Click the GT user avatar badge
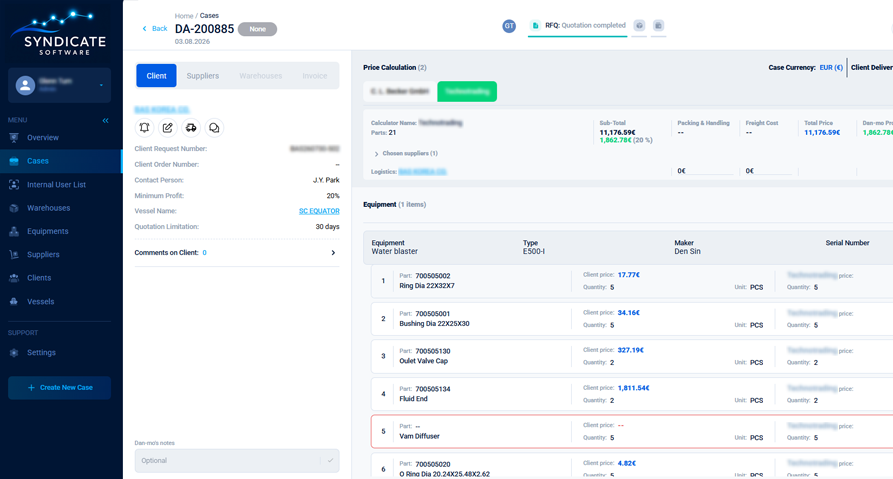Viewport: 893px width, 479px height. [x=509, y=26]
